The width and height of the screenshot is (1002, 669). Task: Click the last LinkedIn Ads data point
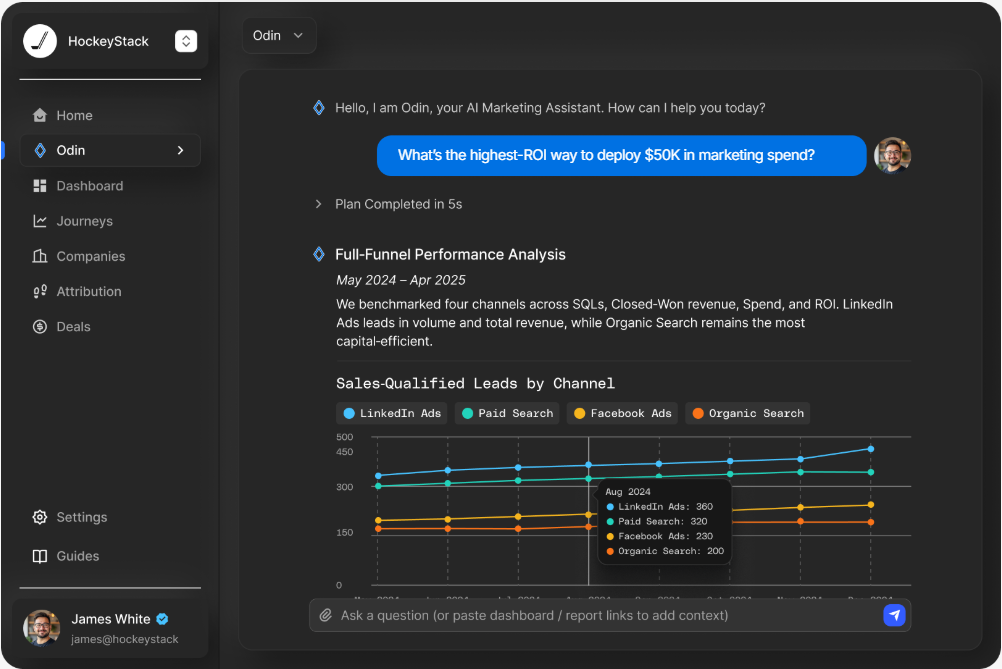870,449
